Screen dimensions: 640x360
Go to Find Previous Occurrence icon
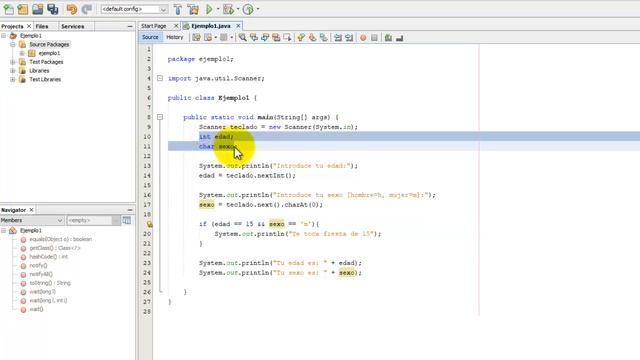tap(254, 38)
